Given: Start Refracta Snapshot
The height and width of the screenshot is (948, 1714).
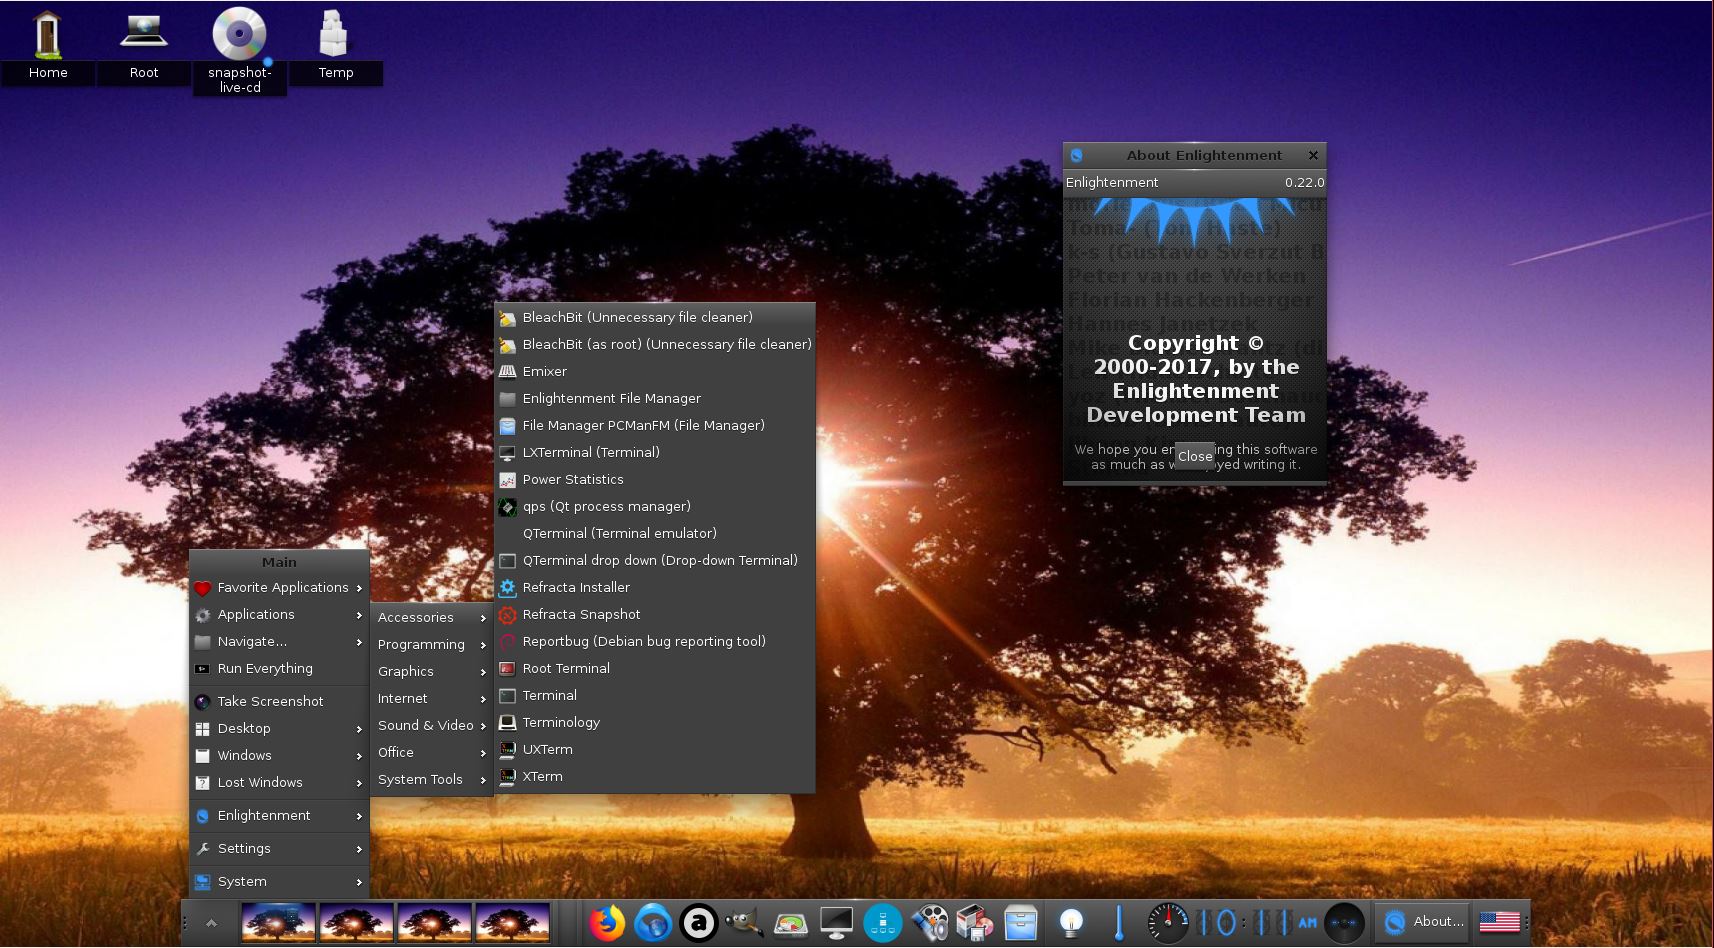Looking at the screenshot, I should [655, 614].
